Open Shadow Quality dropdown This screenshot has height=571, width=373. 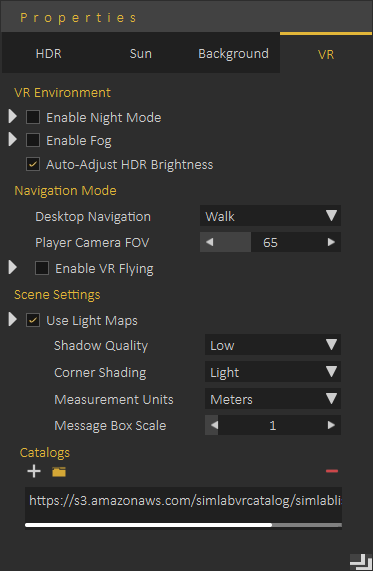tap(273, 345)
